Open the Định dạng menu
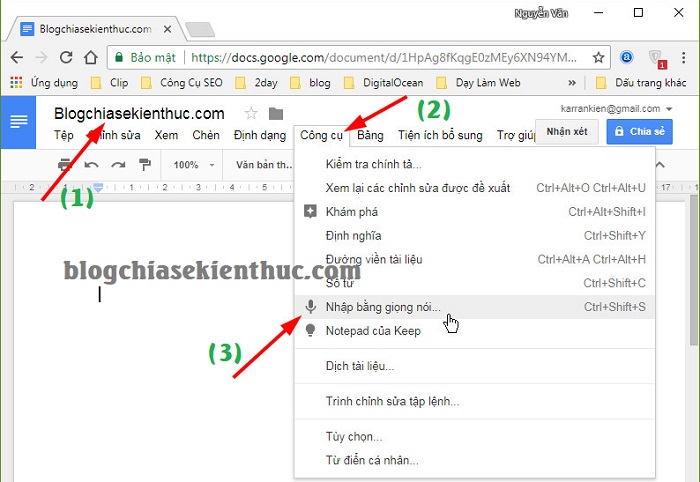Viewport: 700px width, 482px height. point(260,135)
